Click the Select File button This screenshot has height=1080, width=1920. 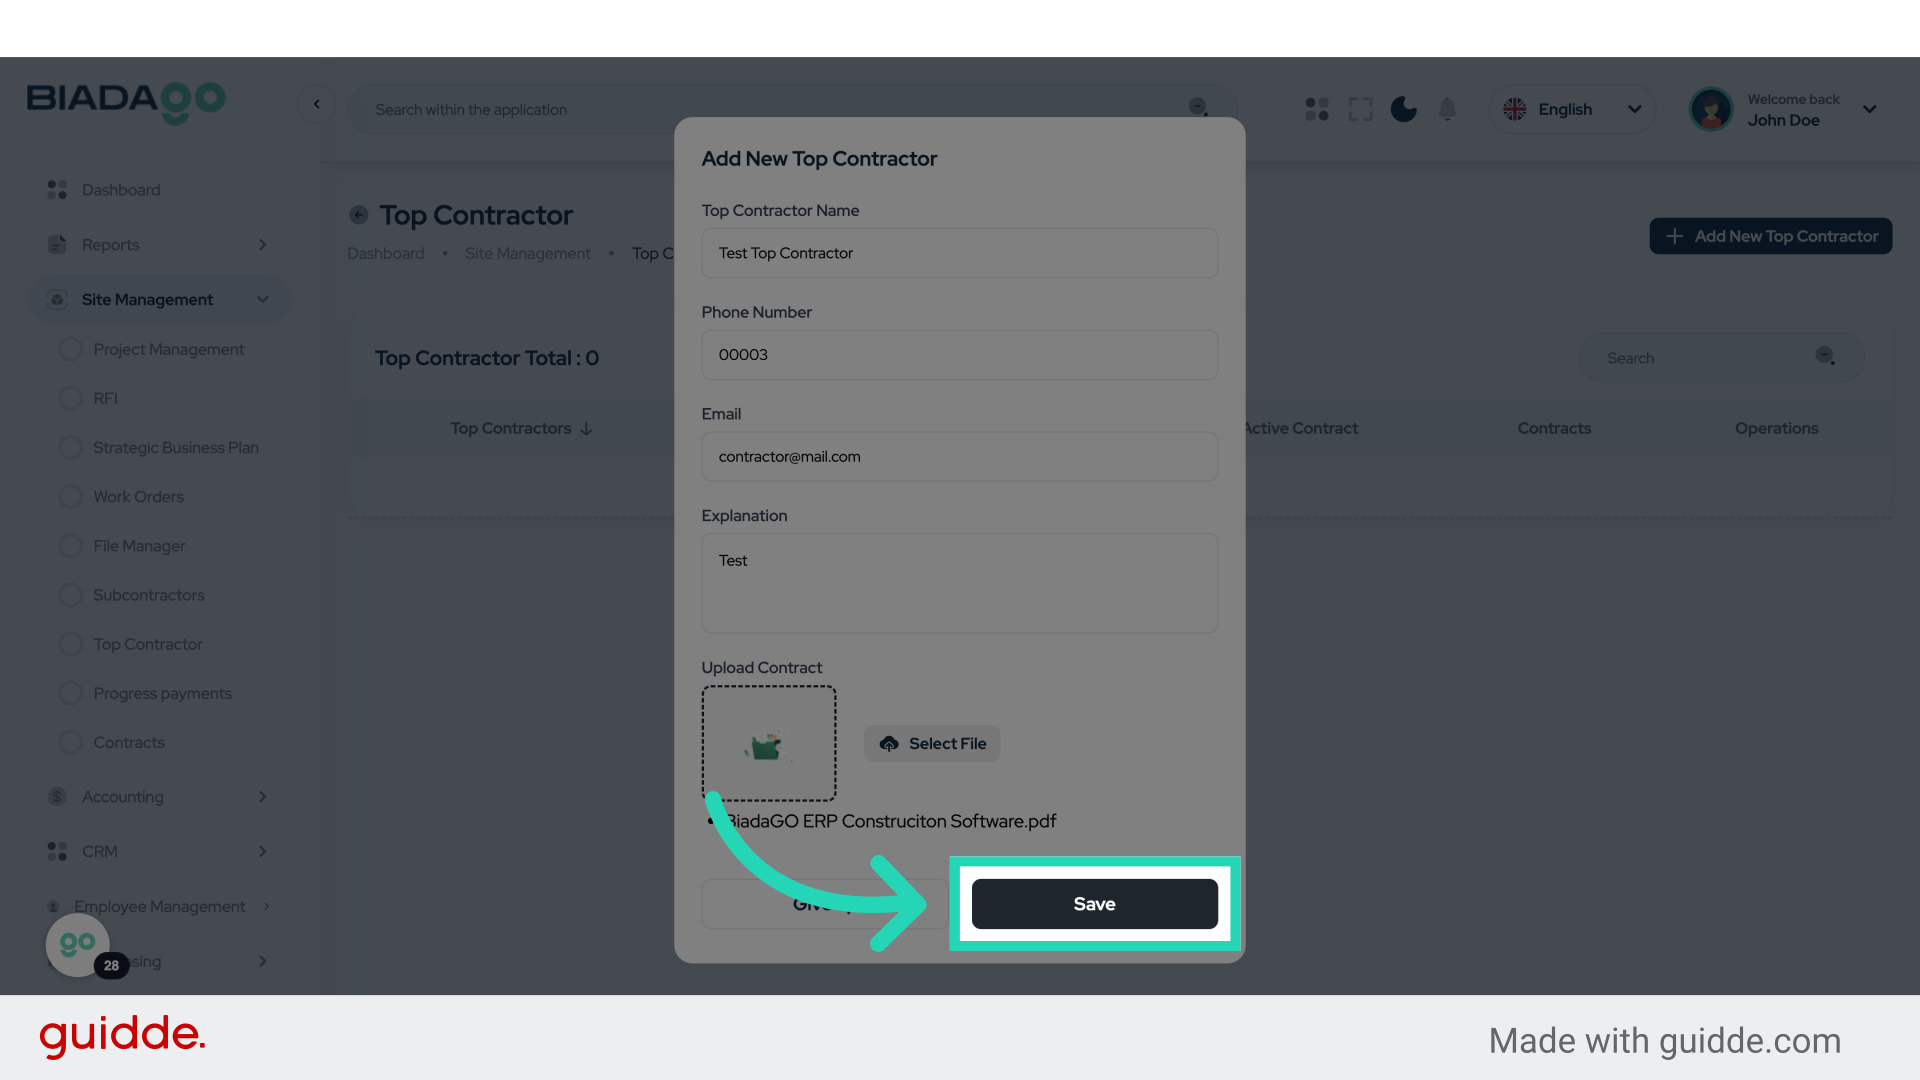click(x=932, y=744)
